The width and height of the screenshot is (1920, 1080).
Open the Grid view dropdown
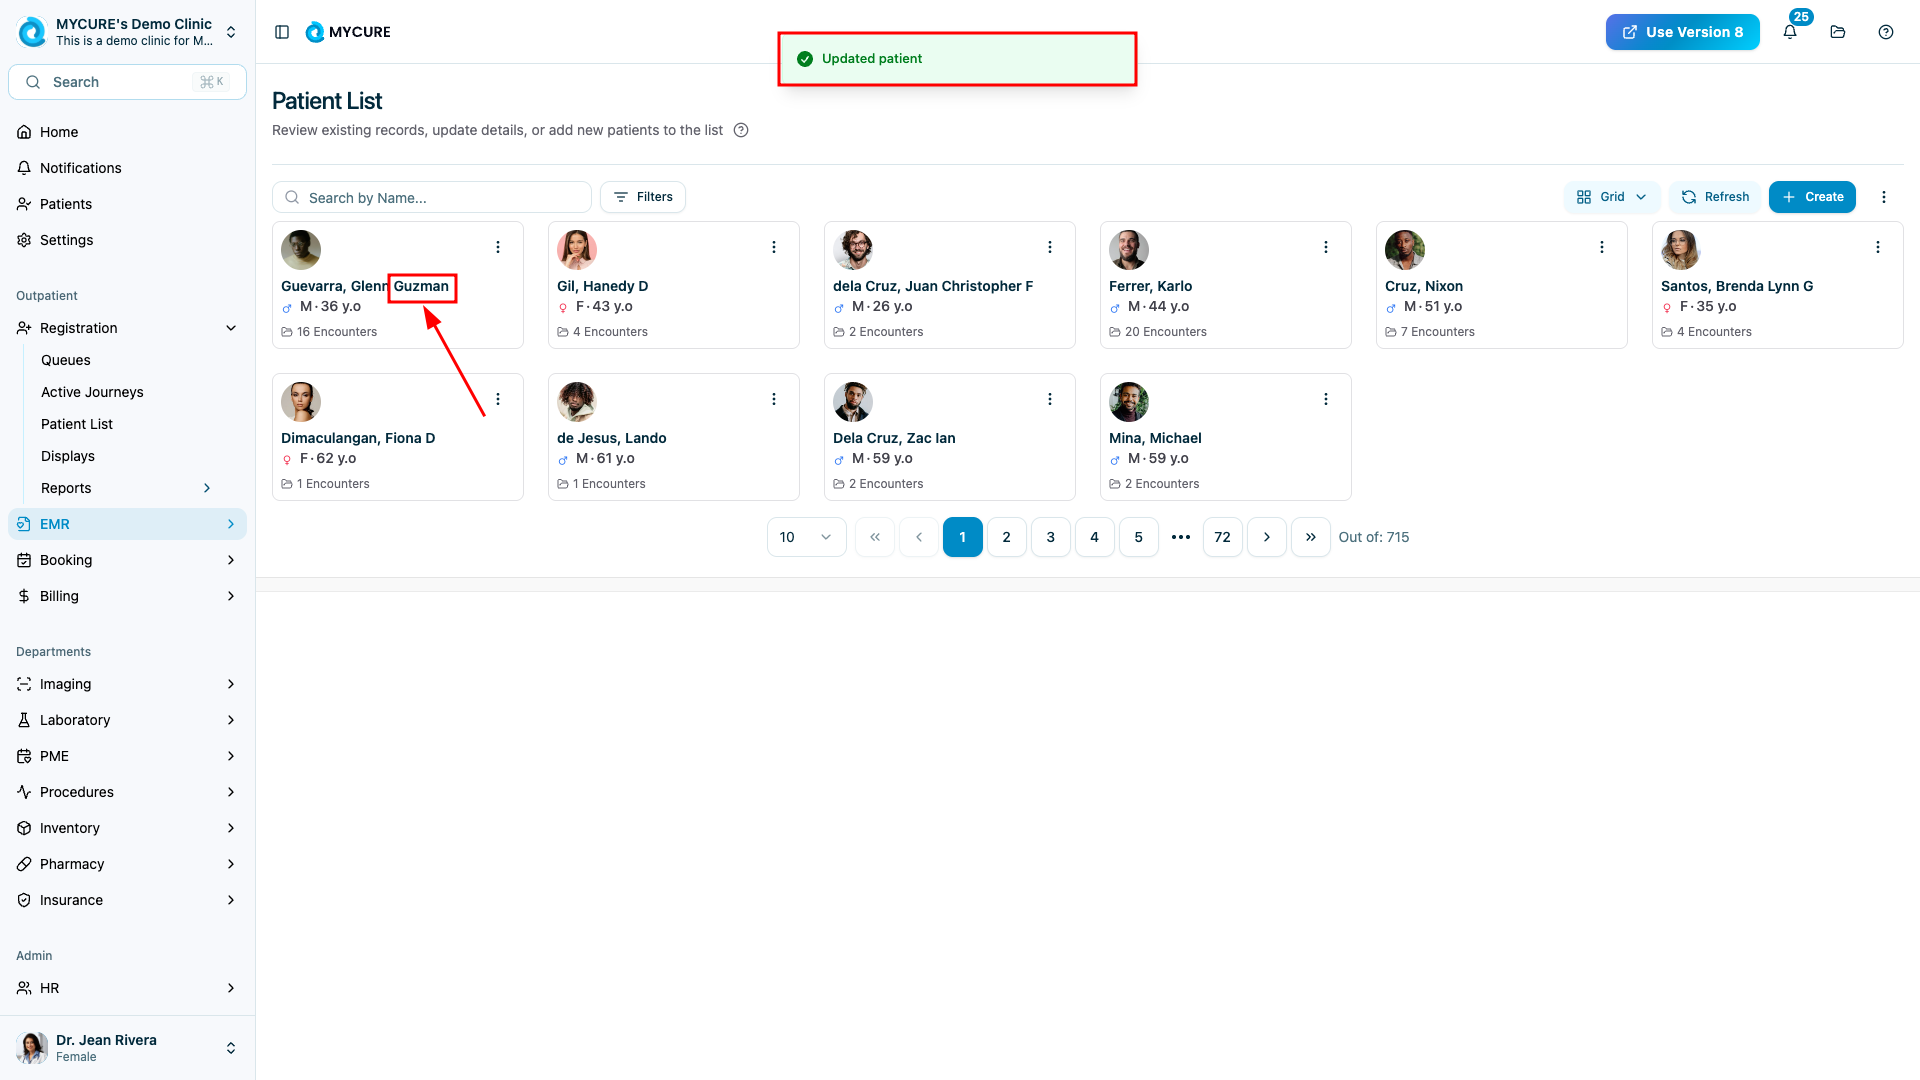tap(1611, 197)
